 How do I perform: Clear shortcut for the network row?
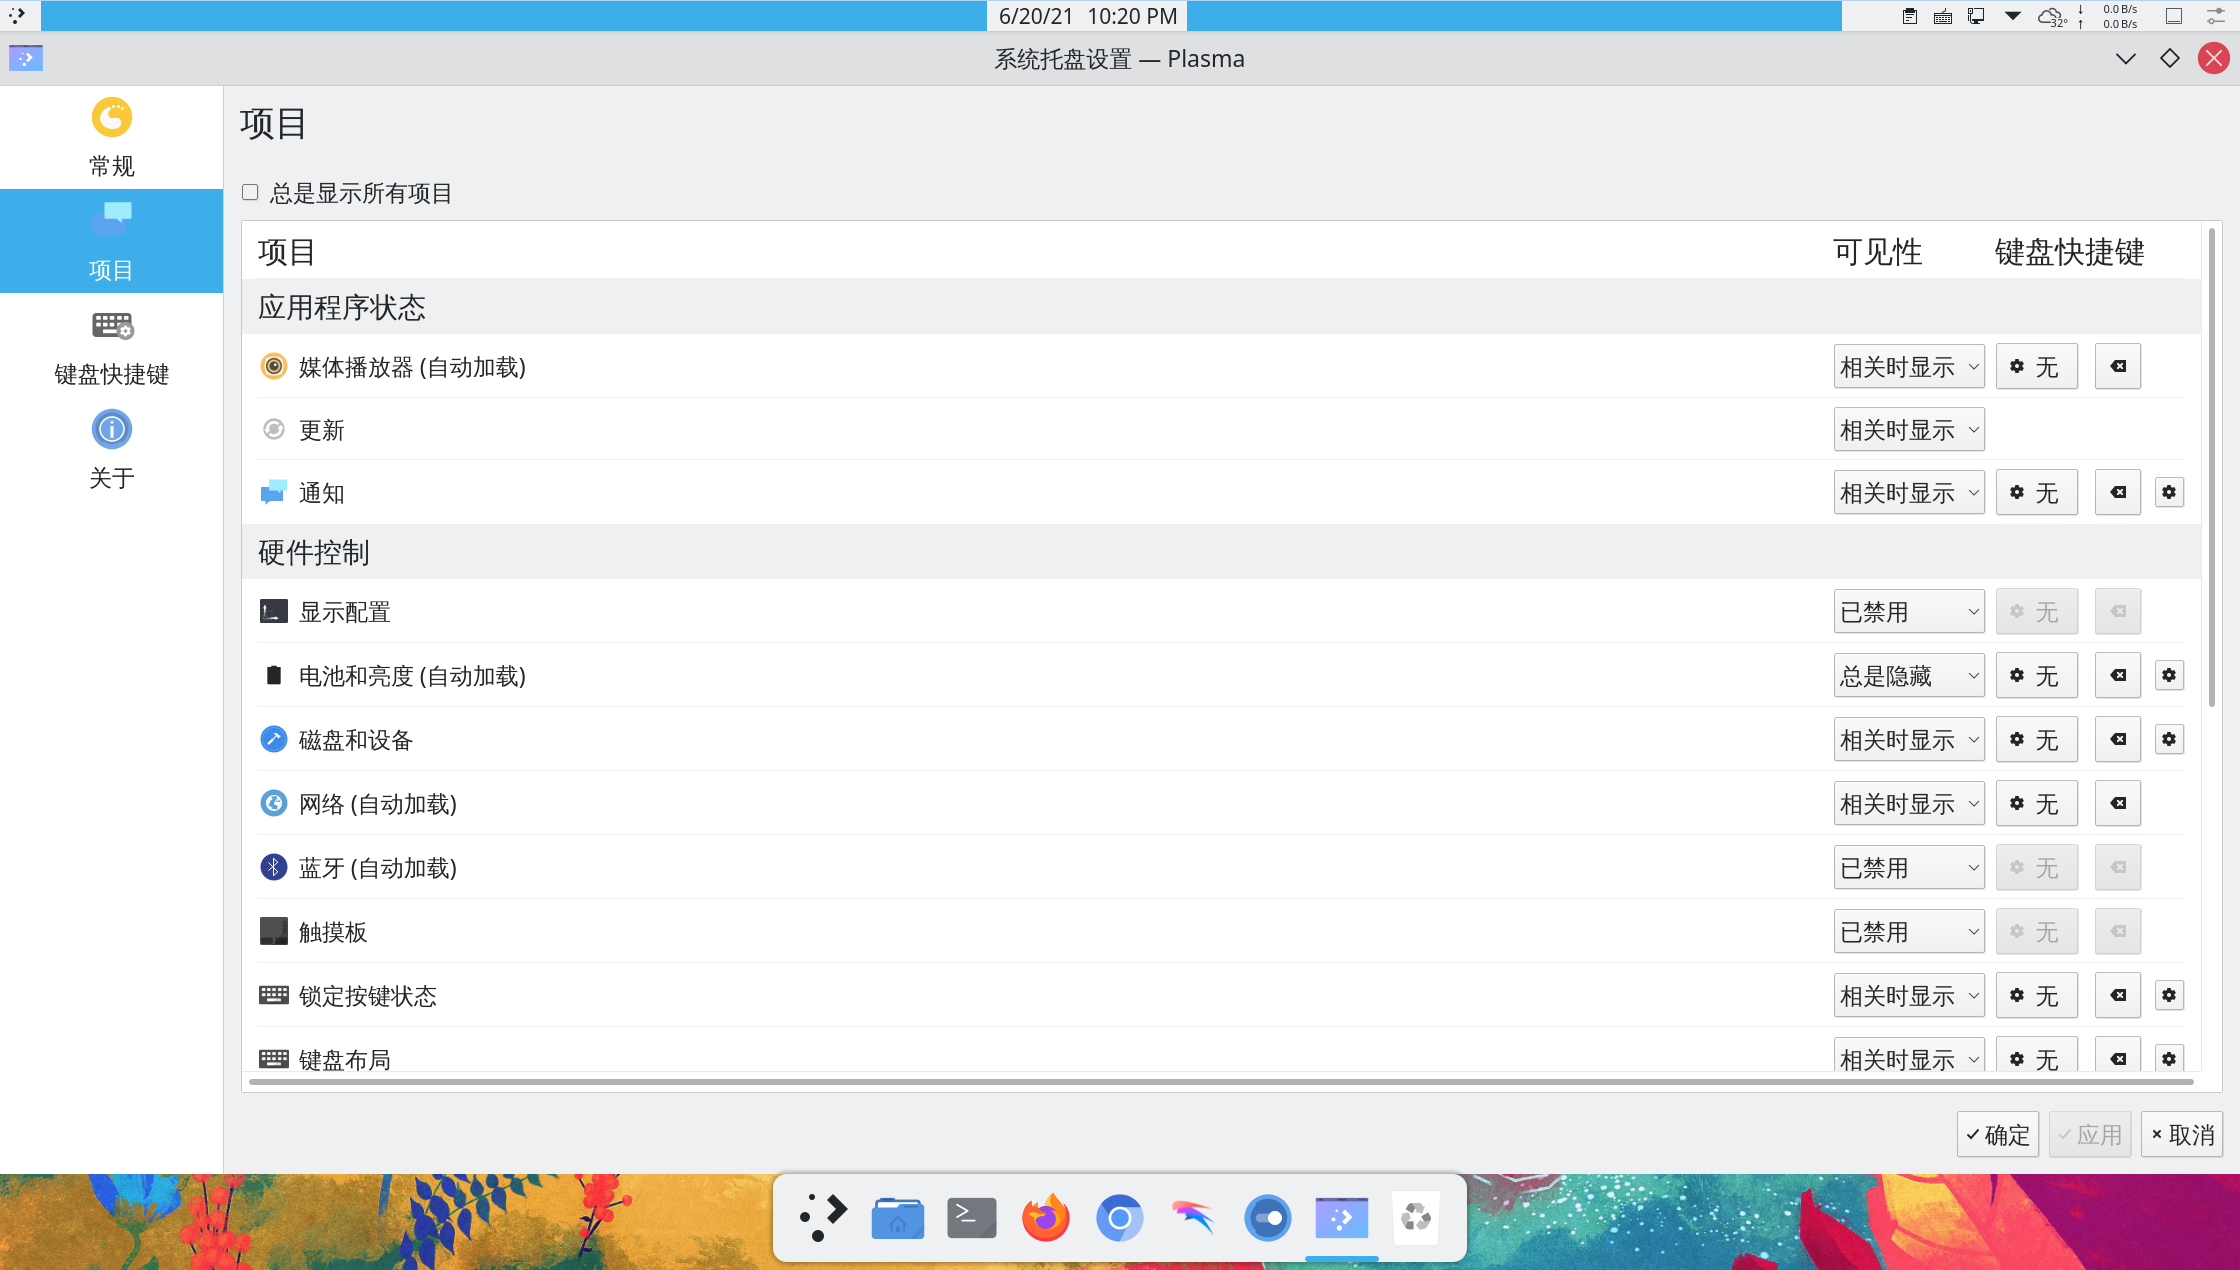coord(2118,803)
